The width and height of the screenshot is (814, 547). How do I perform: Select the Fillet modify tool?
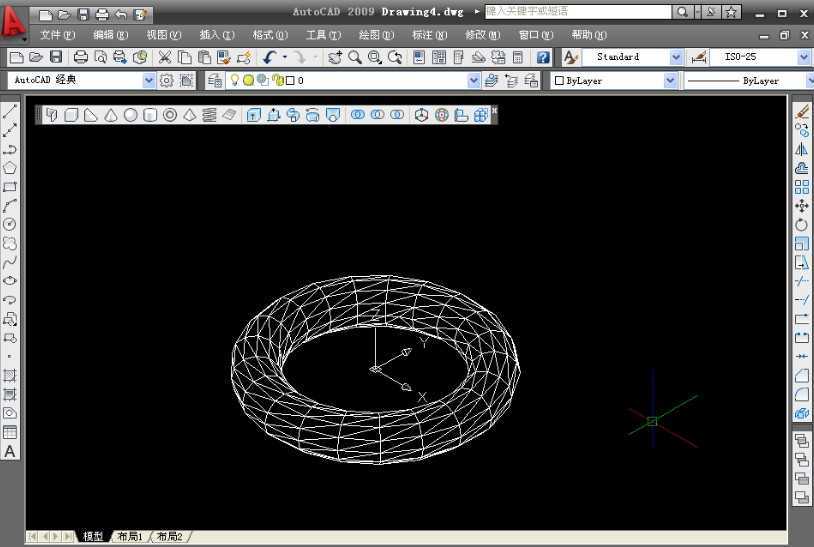coord(802,394)
